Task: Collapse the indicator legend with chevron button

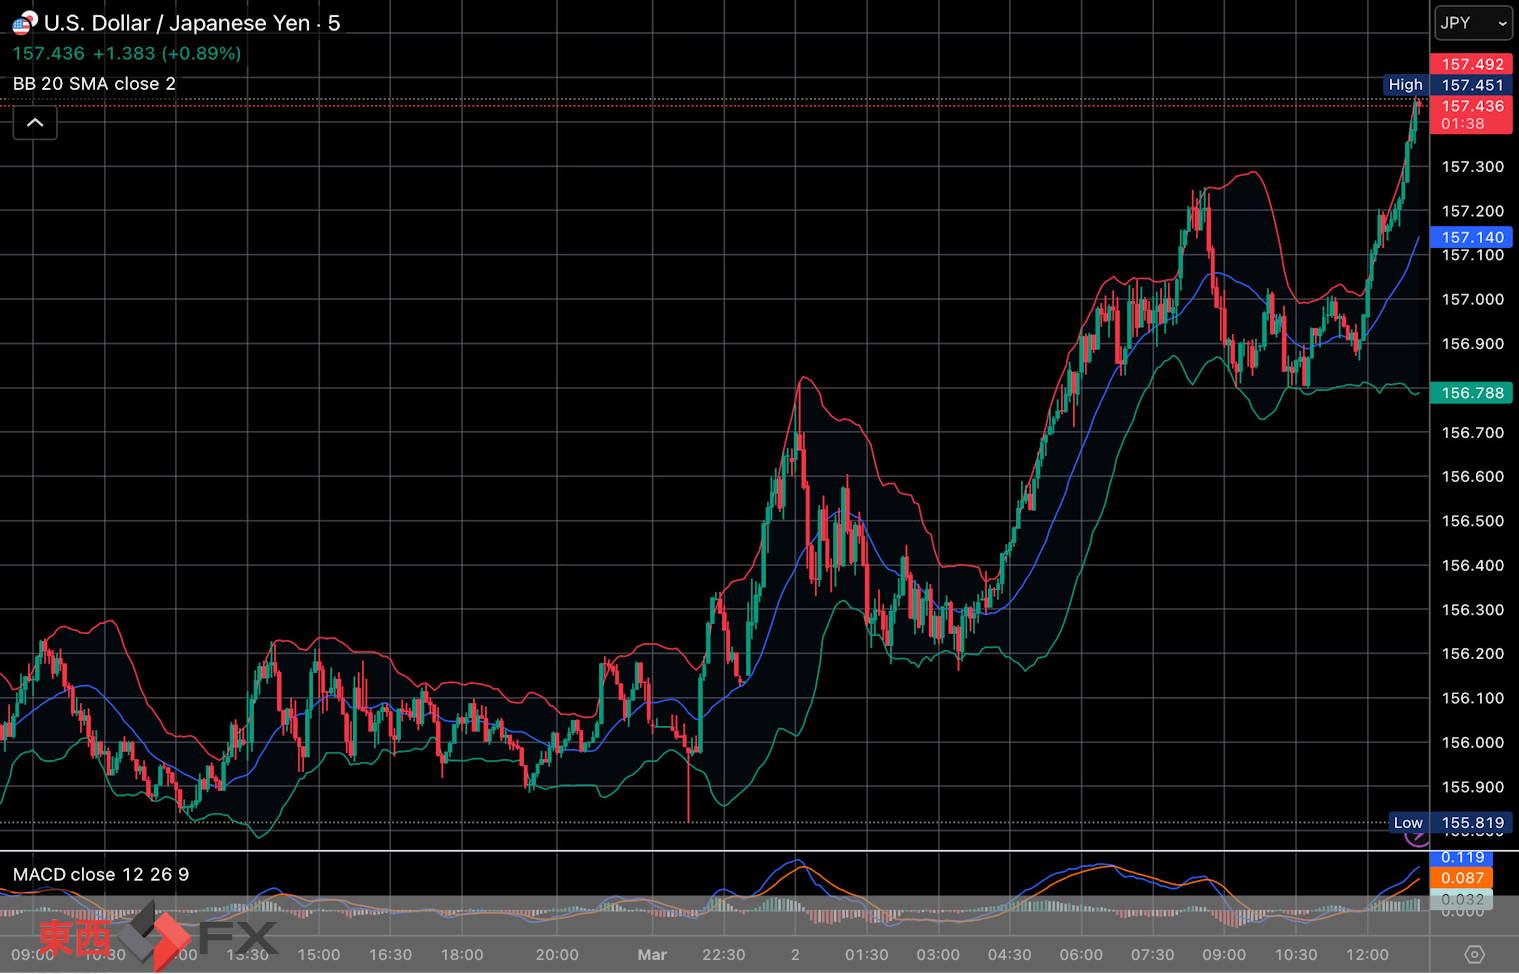Action: point(35,123)
